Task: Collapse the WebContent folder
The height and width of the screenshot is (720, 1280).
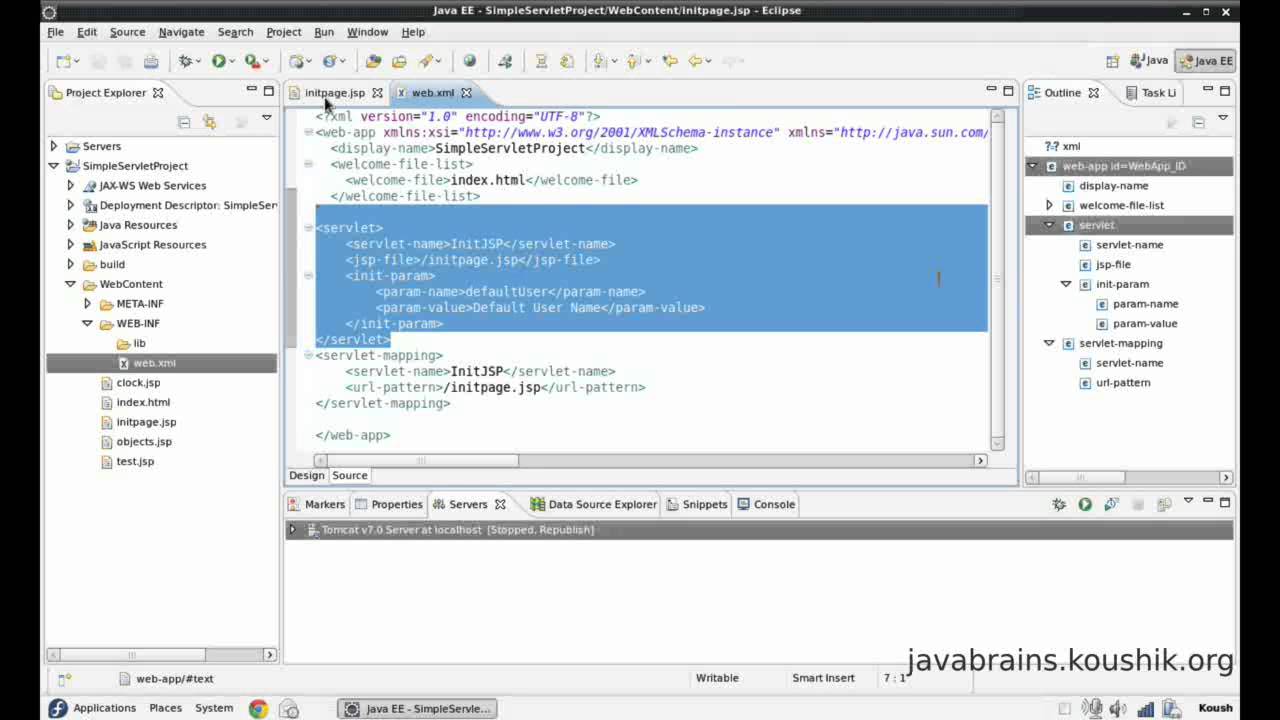Action: 70,284
